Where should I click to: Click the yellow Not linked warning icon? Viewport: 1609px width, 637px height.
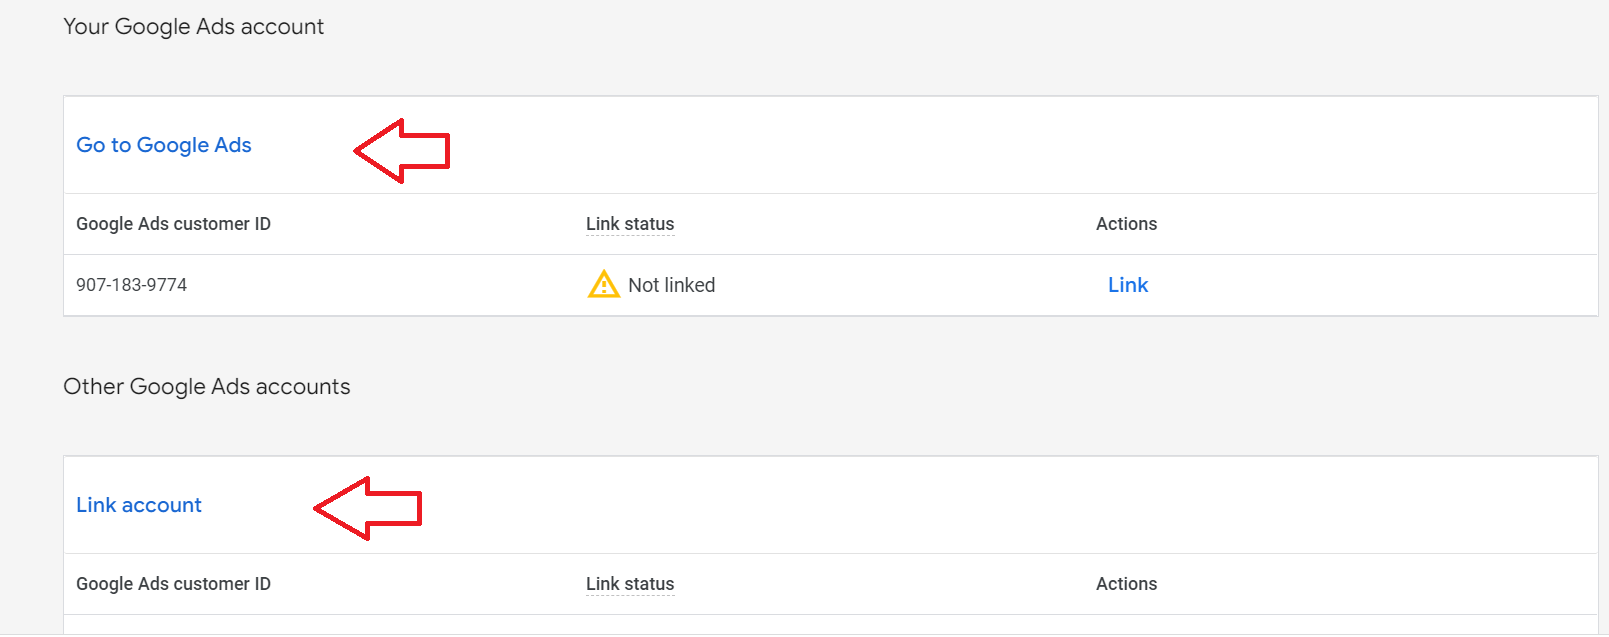(x=604, y=285)
